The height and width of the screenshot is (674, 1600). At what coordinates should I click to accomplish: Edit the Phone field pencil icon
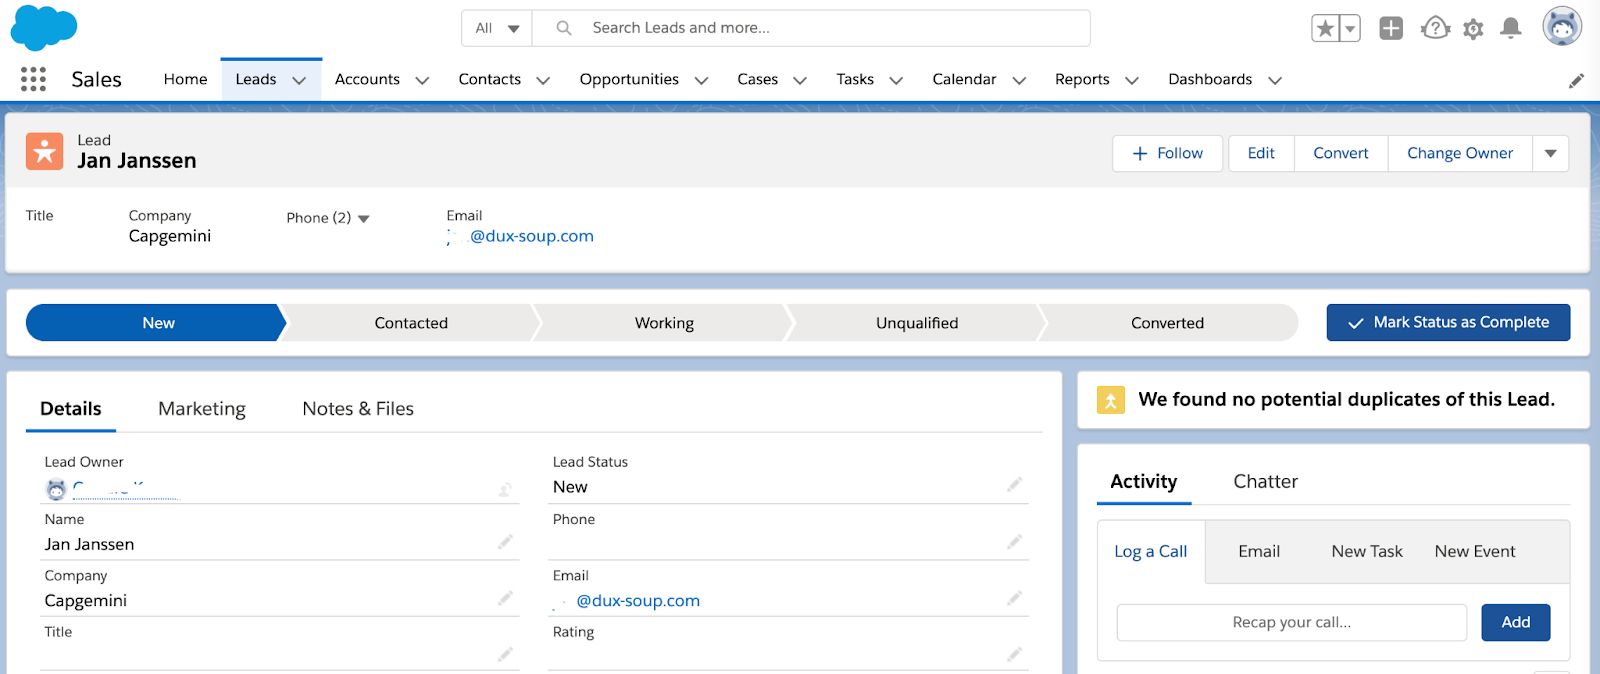coord(1014,542)
